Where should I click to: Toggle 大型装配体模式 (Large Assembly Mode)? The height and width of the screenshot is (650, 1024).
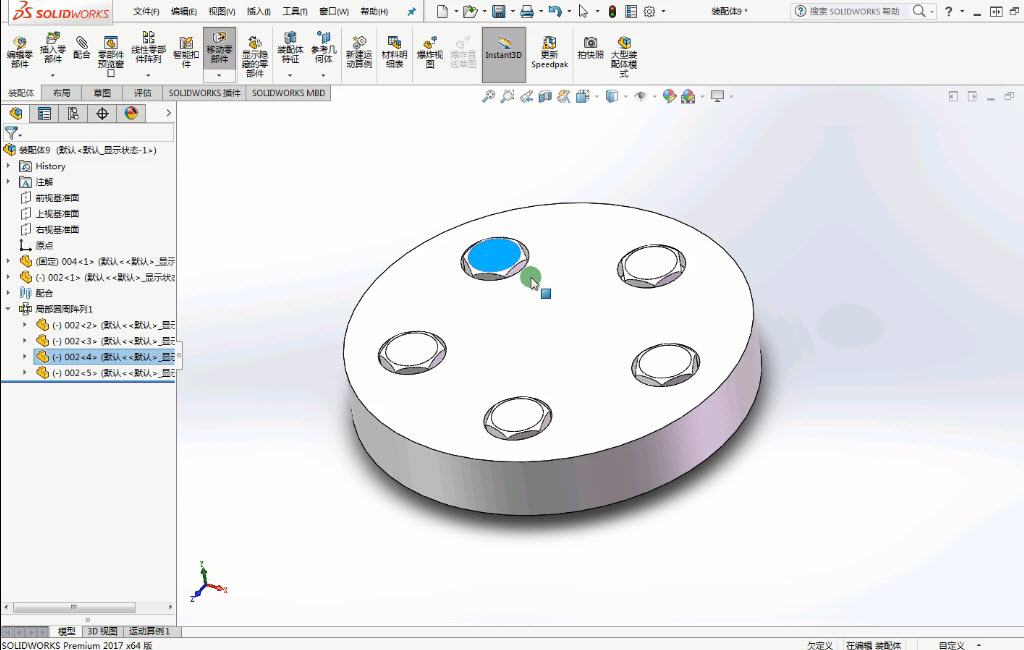pyautogui.click(x=624, y=56)
